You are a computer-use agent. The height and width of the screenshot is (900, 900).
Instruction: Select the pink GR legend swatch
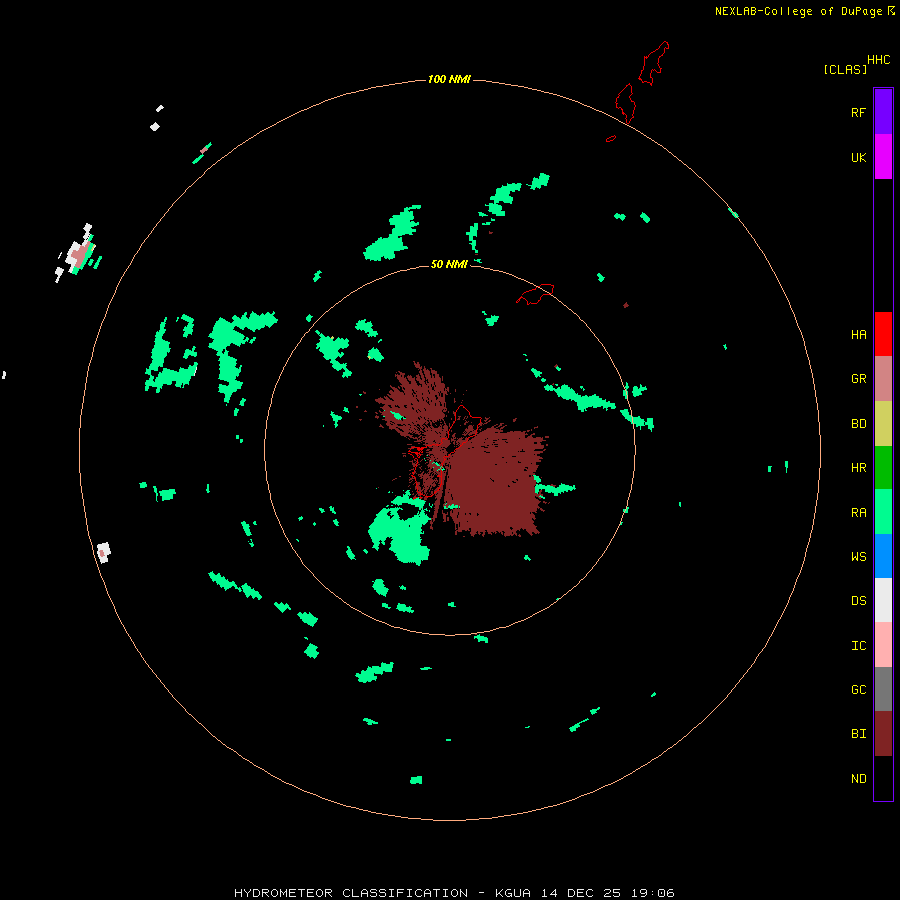[883, 379]
